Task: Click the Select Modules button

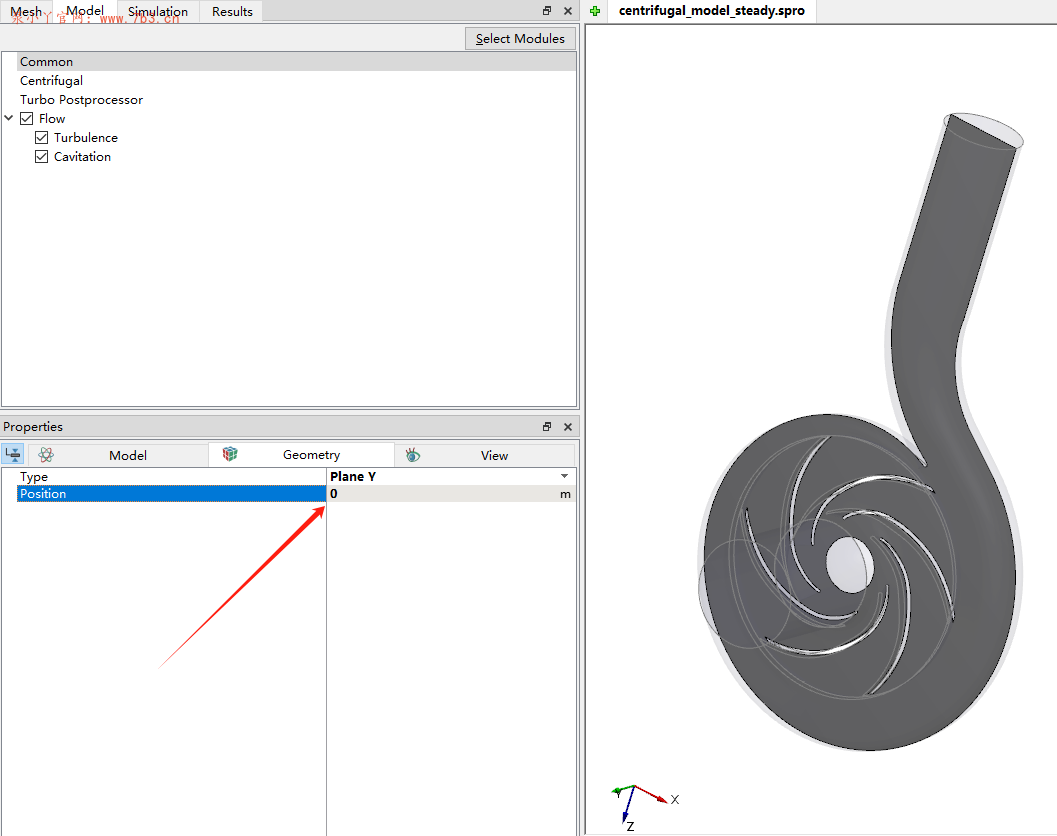Action: click(520, 39)
